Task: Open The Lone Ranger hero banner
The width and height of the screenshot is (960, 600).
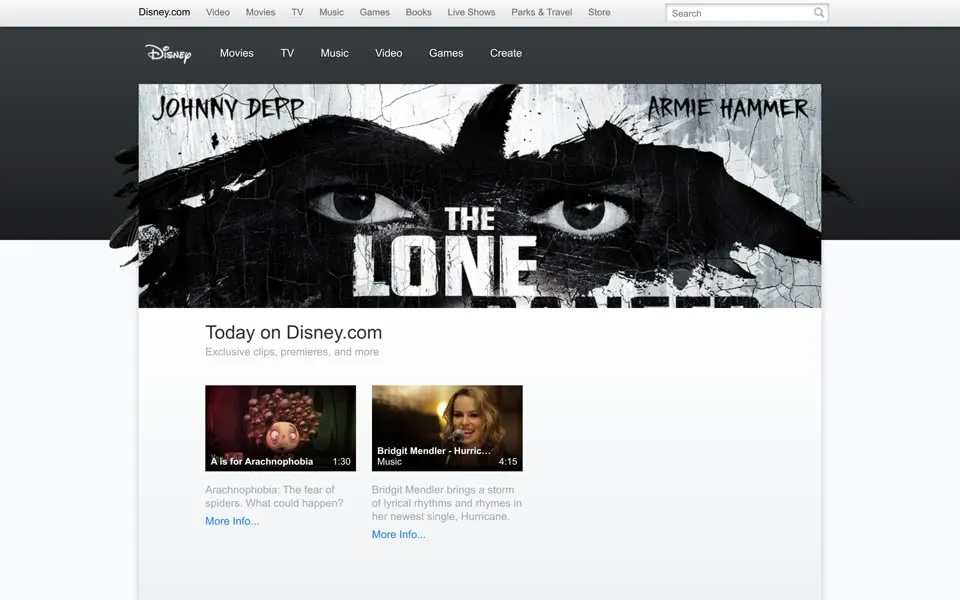Action: [x=480, y=196]
